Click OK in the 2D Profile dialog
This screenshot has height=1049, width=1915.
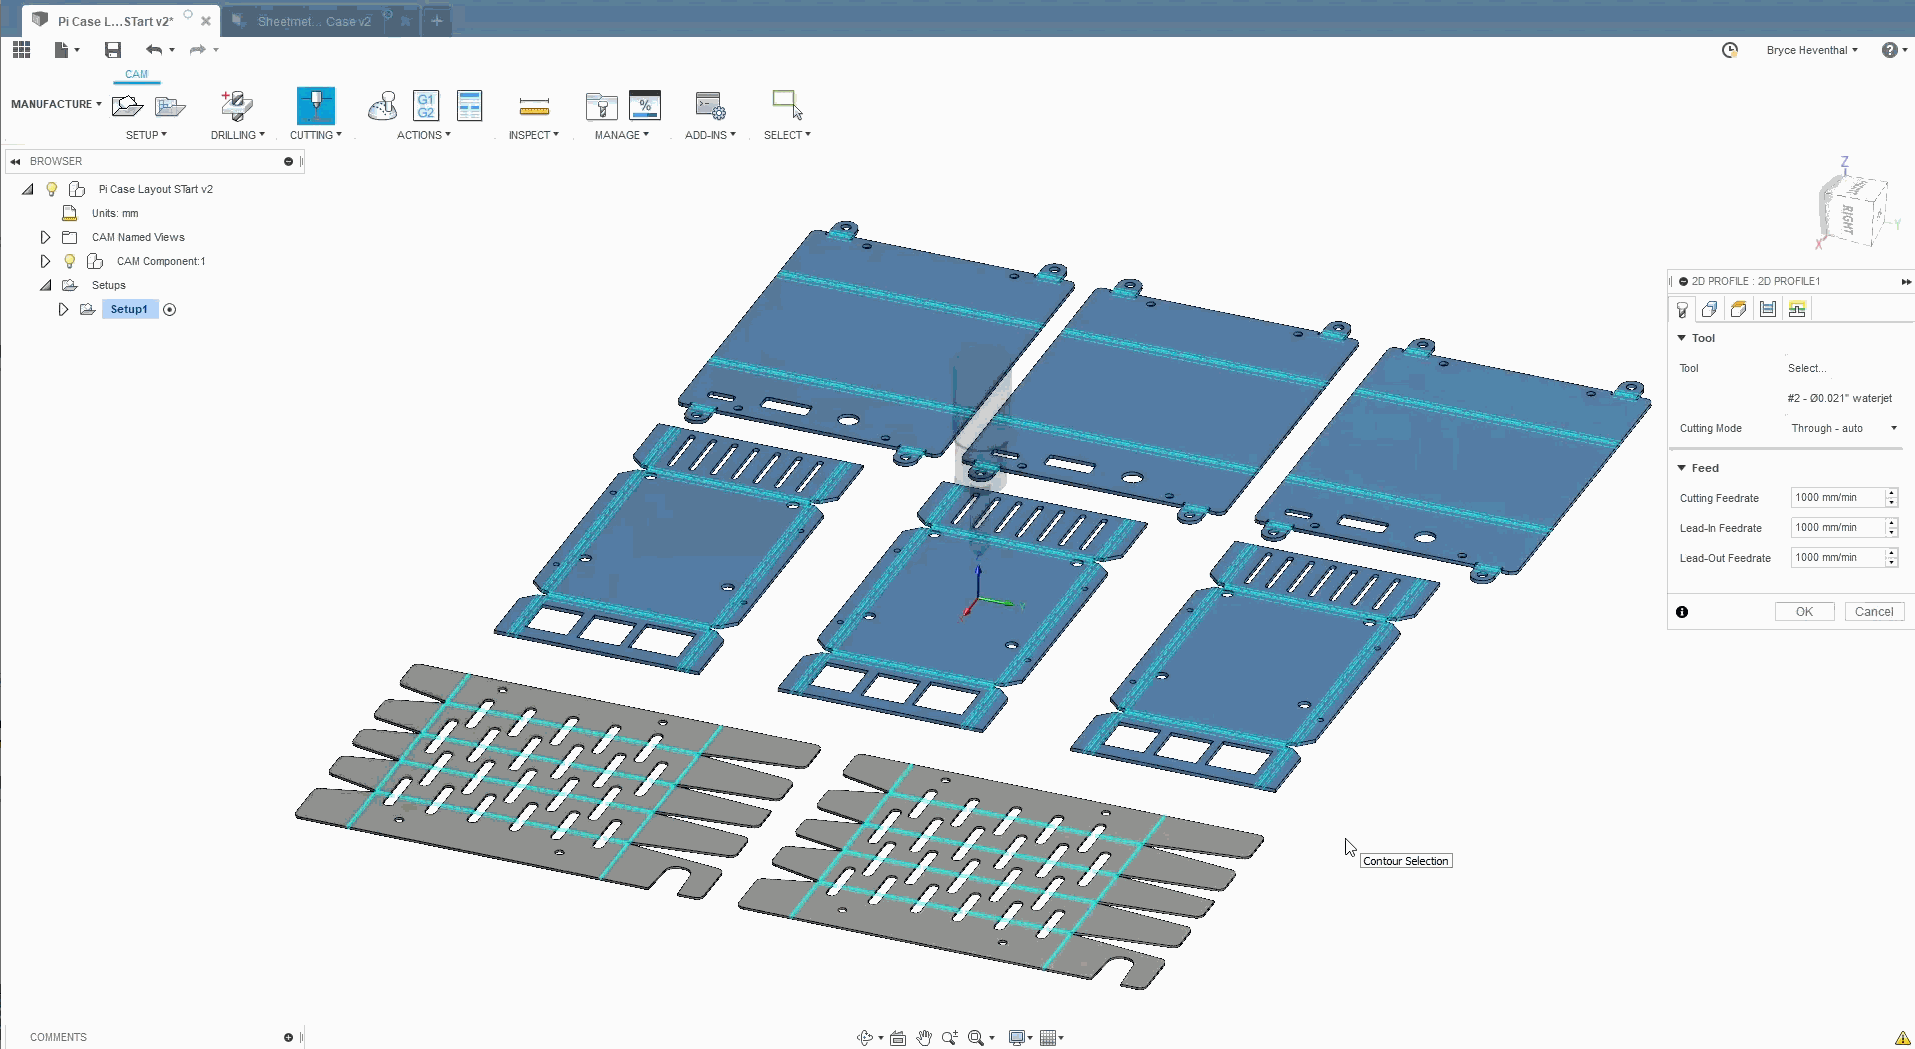click(1804, 612)
